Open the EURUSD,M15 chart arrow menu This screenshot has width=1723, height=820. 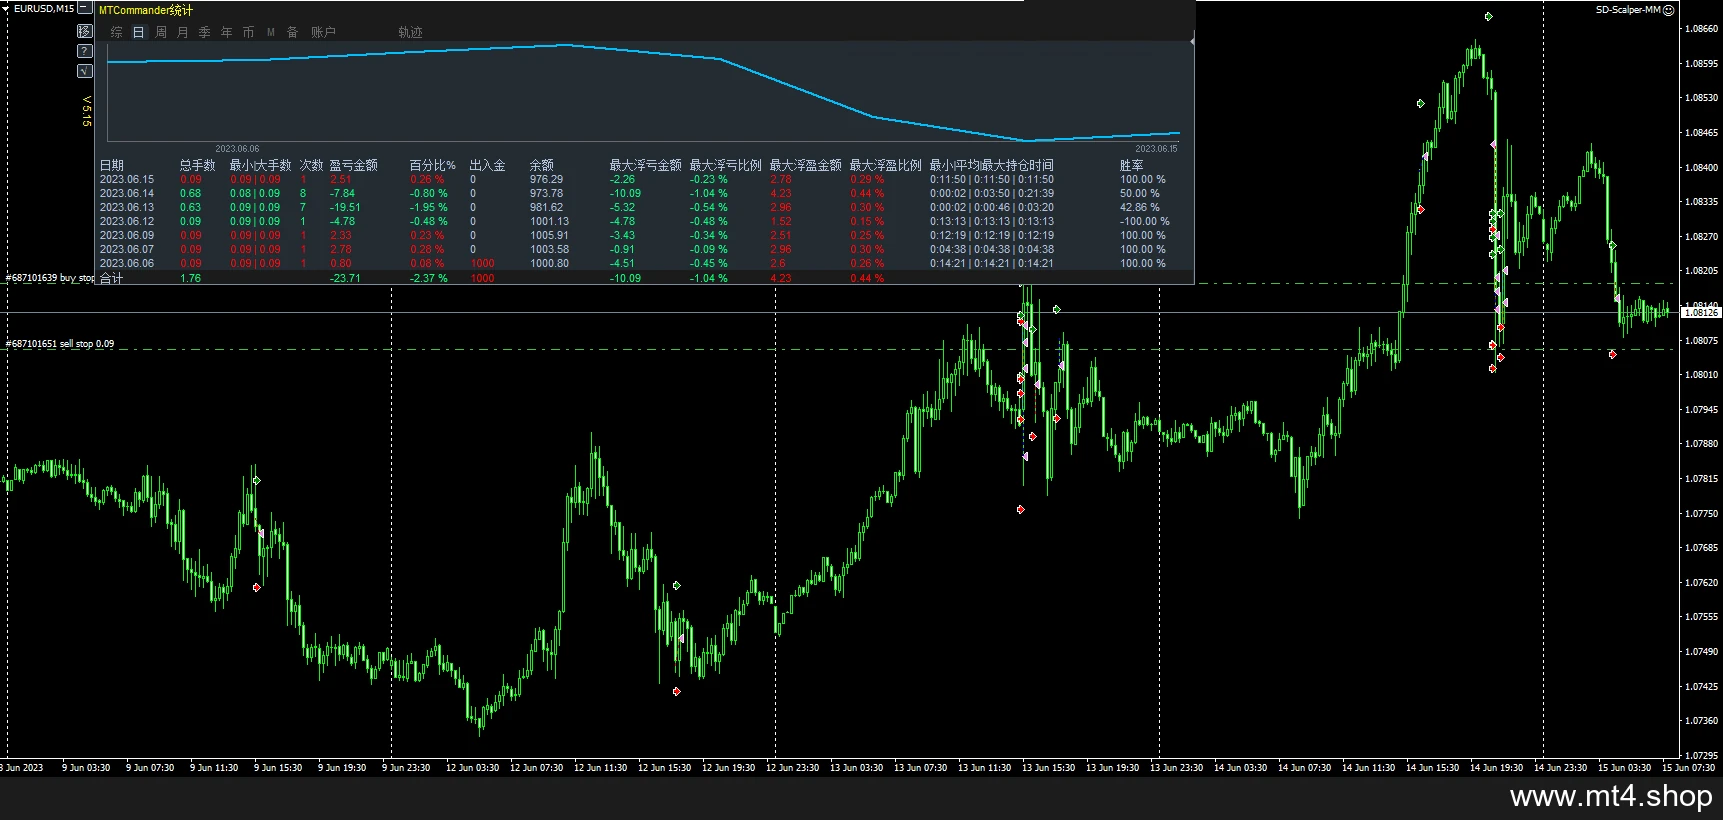(x=6, y=8)
